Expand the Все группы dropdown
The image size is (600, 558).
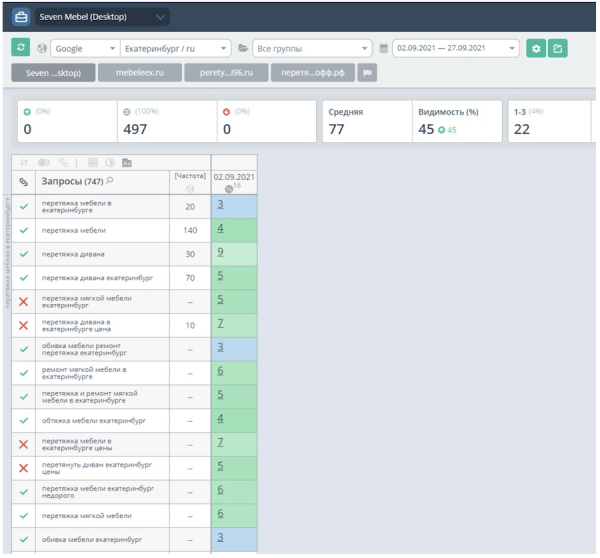[312, 48]
